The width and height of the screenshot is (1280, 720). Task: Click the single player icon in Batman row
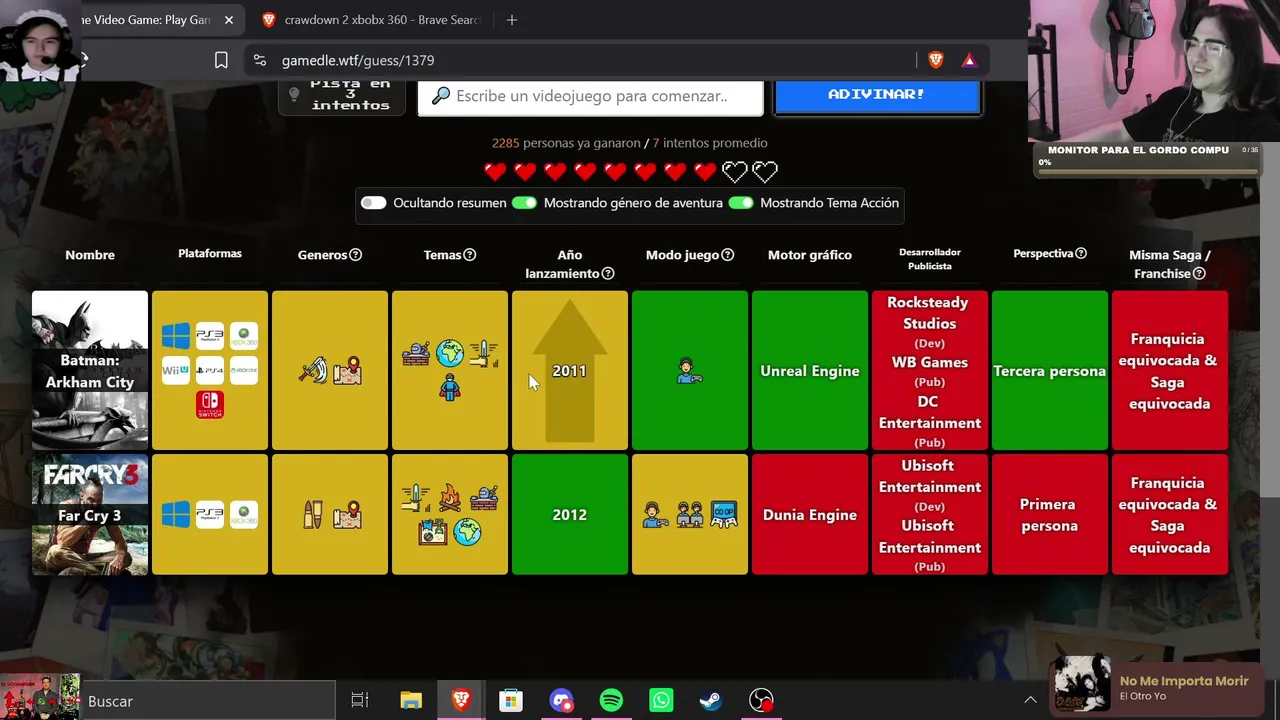(x=690, y=371)
